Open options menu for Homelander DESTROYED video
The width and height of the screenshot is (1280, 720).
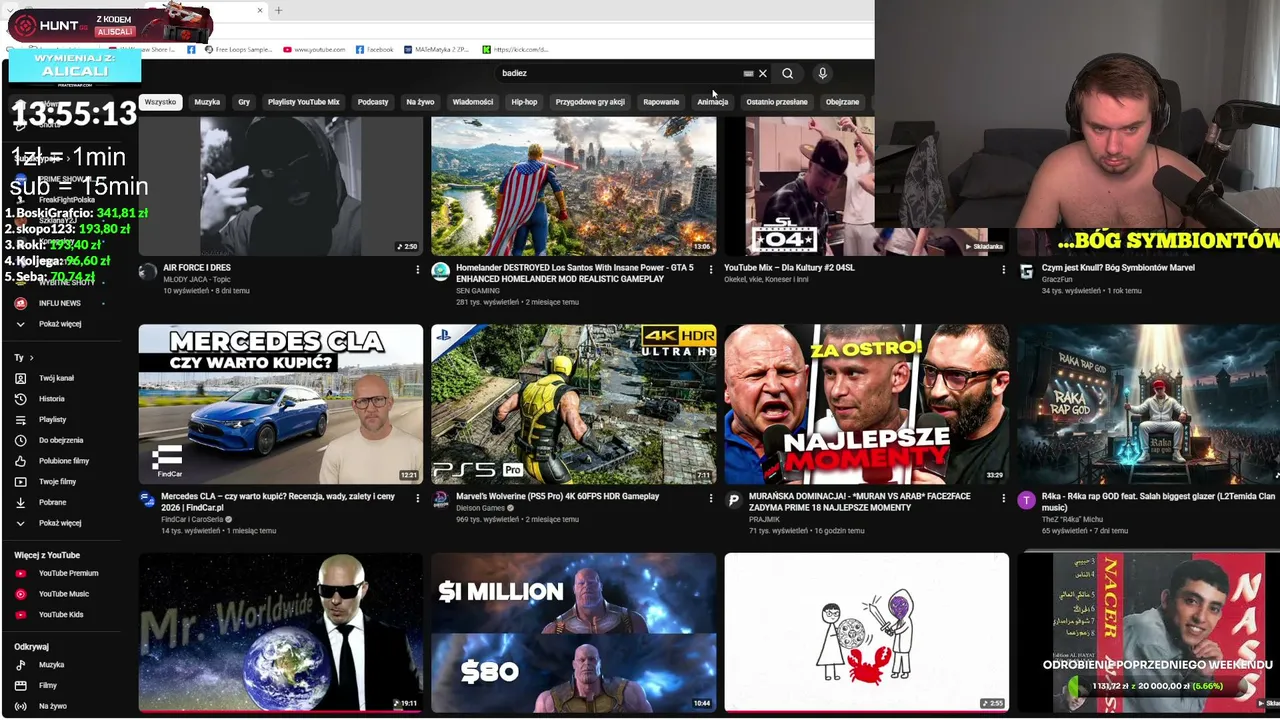711,270
